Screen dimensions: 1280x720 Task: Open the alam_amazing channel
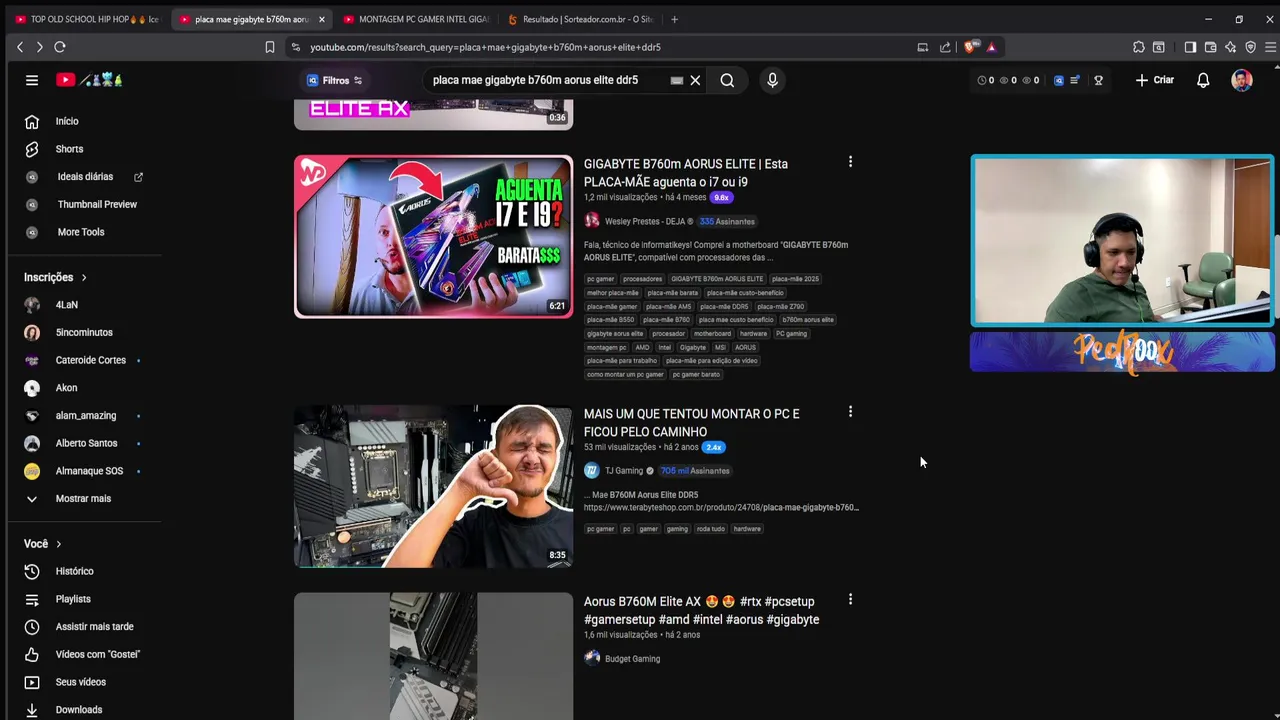pyautogui.click(x=85, y=415)
